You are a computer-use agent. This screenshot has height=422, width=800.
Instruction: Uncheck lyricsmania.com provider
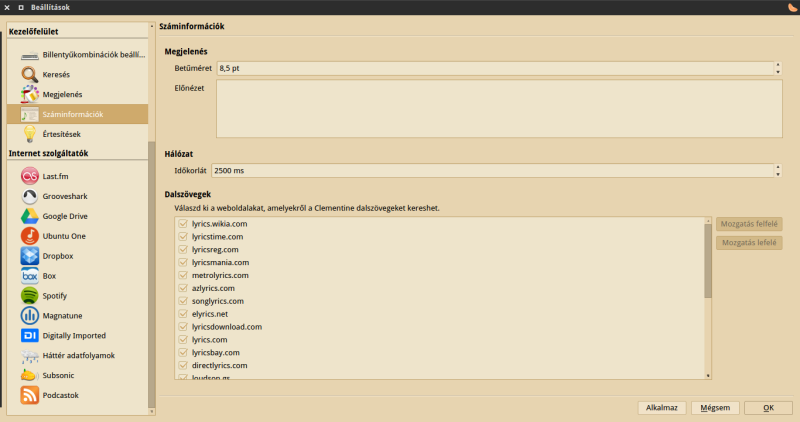click(x=183, y=262)
